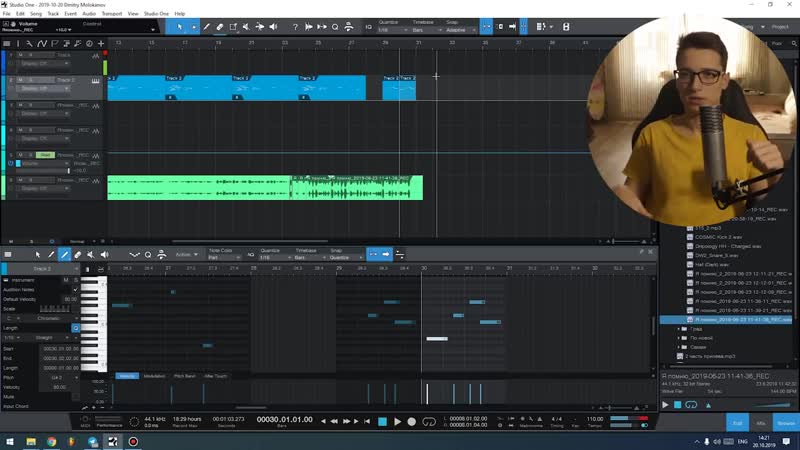Click the Quantize Q icon in music editor

(x=148, y=254)
